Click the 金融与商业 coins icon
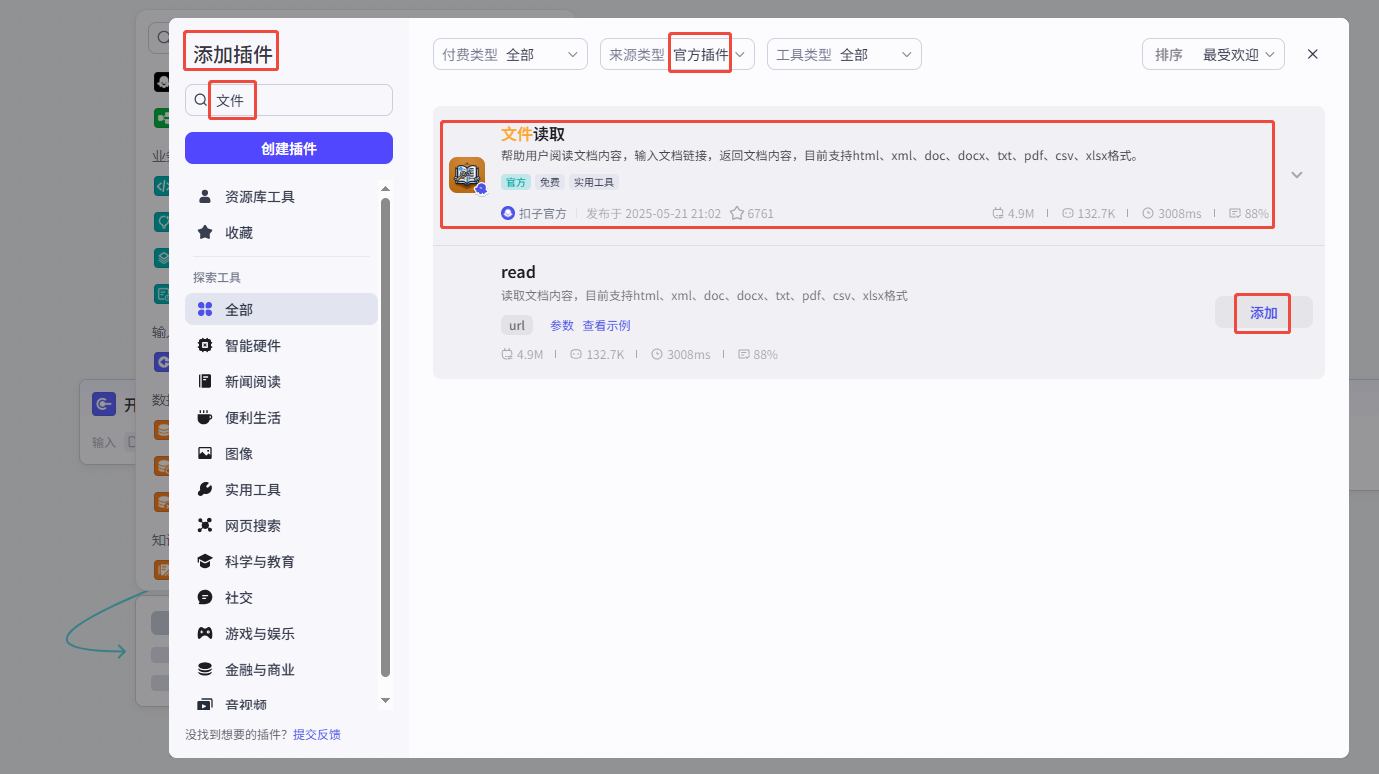Screen dimensions: 1379x774 pos(205,670)
